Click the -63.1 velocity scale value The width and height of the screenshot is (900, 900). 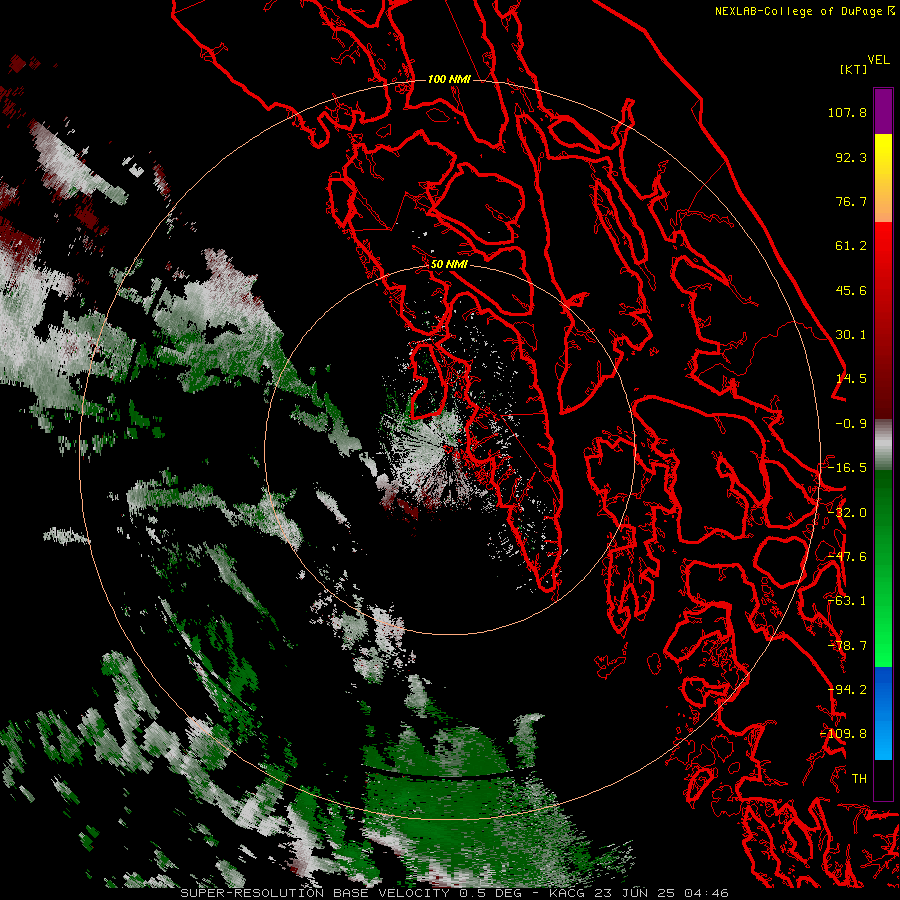pos(847,601)
